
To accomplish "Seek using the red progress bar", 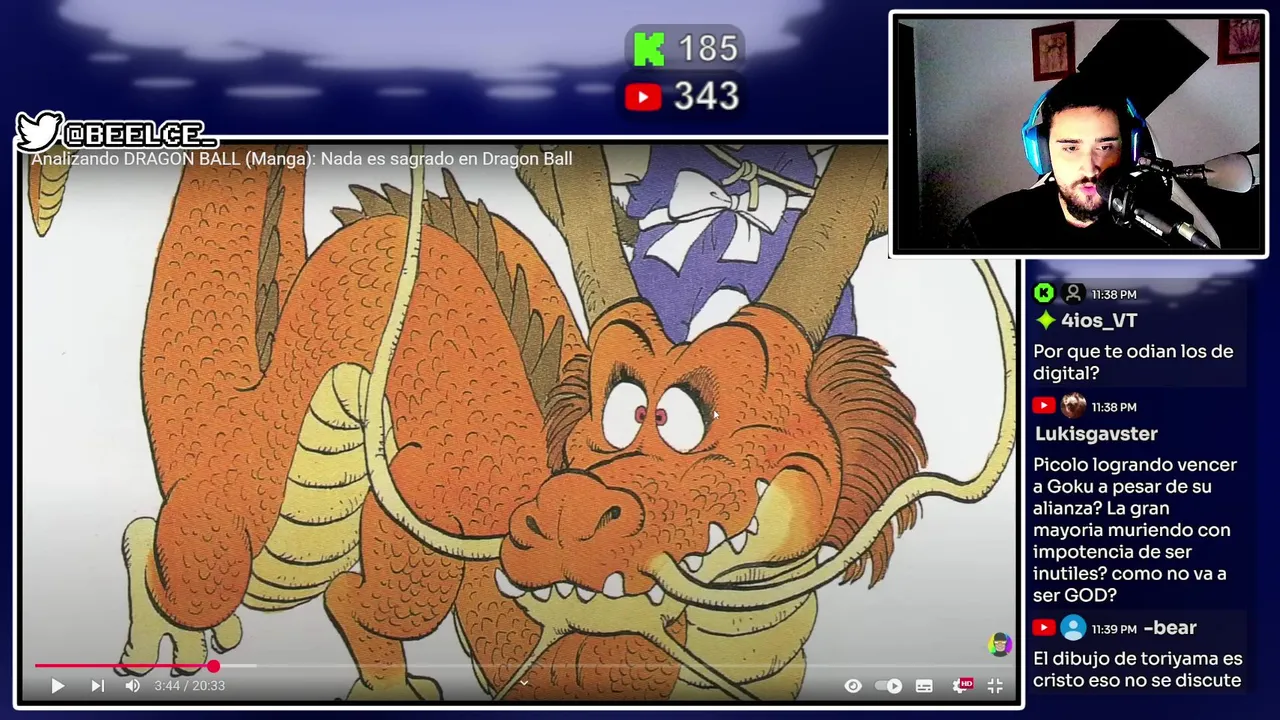I will click(x=519, y=666).
